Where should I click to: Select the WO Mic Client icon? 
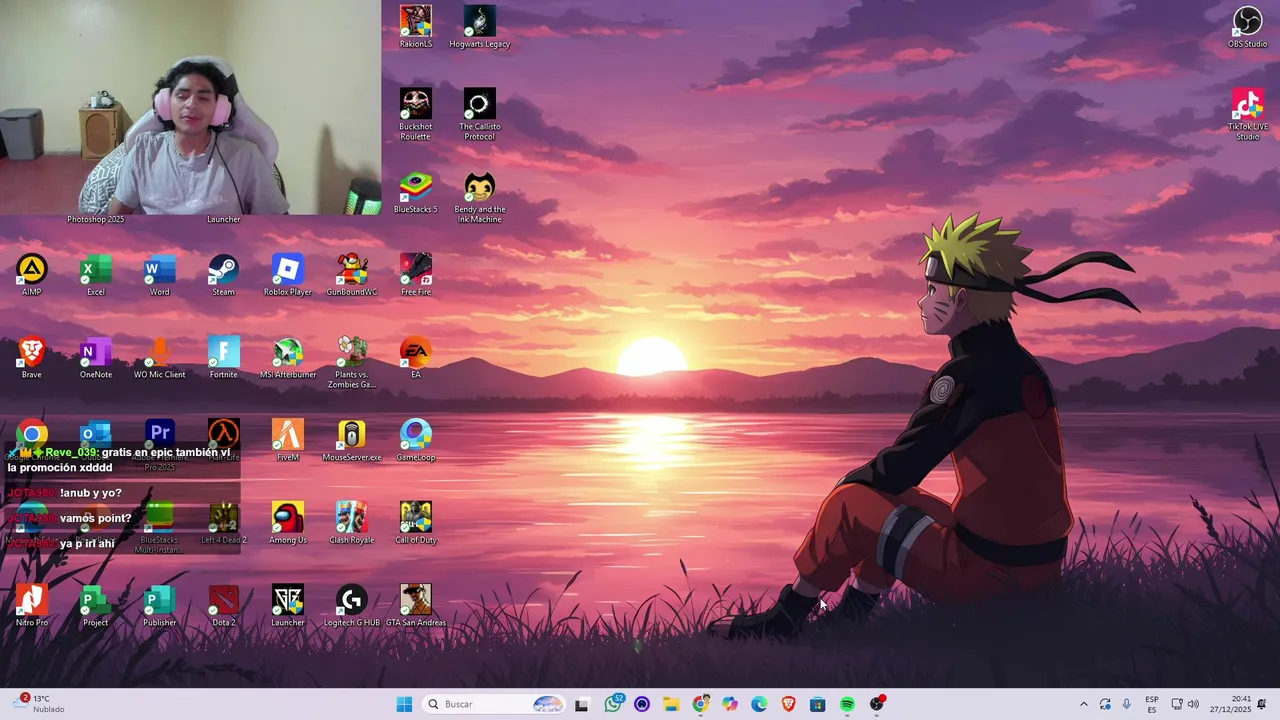pyautogui.click(x=160, y=358)
